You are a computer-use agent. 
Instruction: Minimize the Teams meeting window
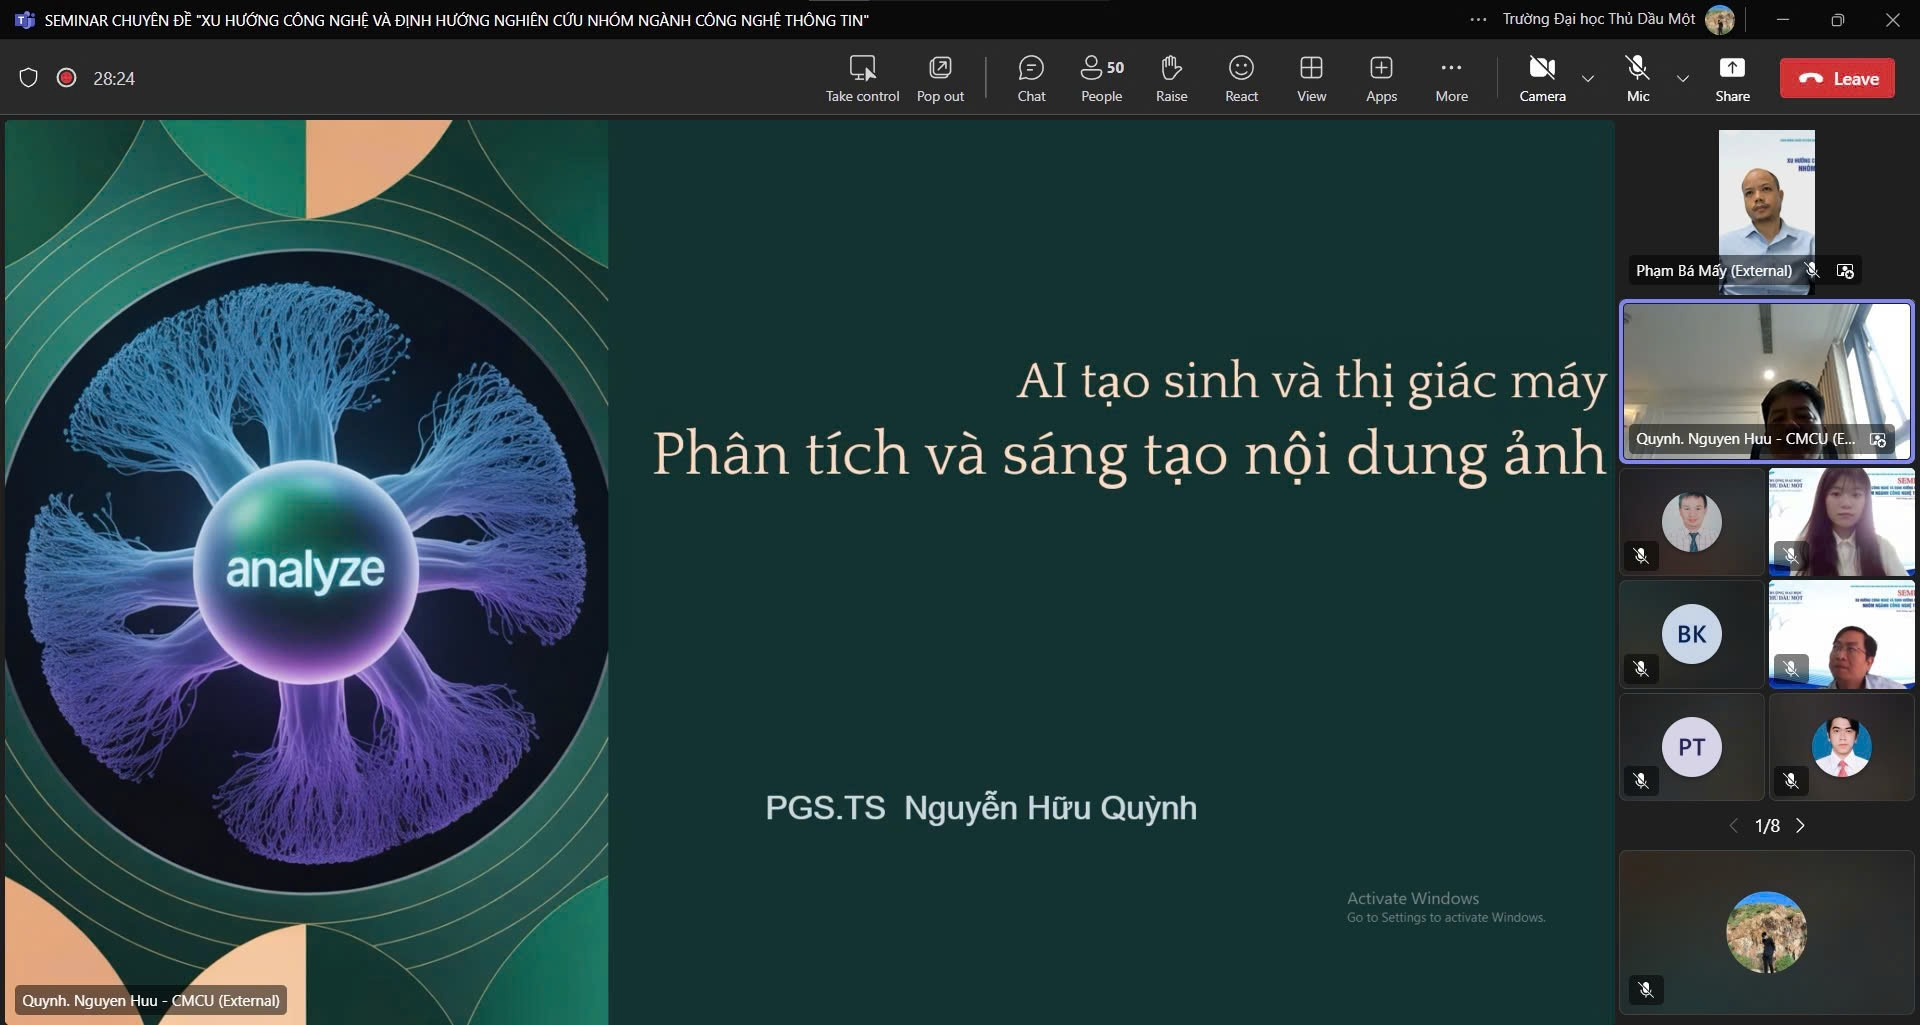point(1782,19)
